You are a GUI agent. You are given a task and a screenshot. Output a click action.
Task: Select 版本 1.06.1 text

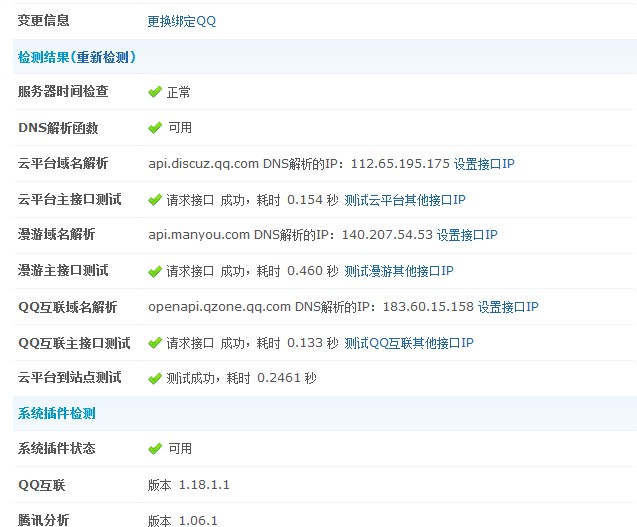point(183,520)
